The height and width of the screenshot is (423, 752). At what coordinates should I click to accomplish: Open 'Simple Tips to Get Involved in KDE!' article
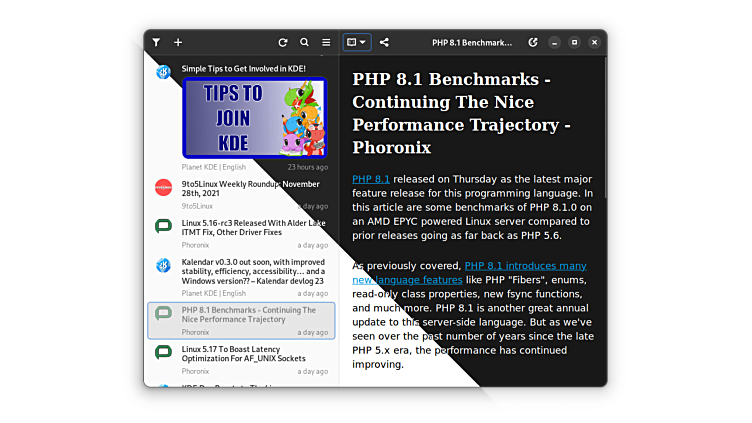243,69
